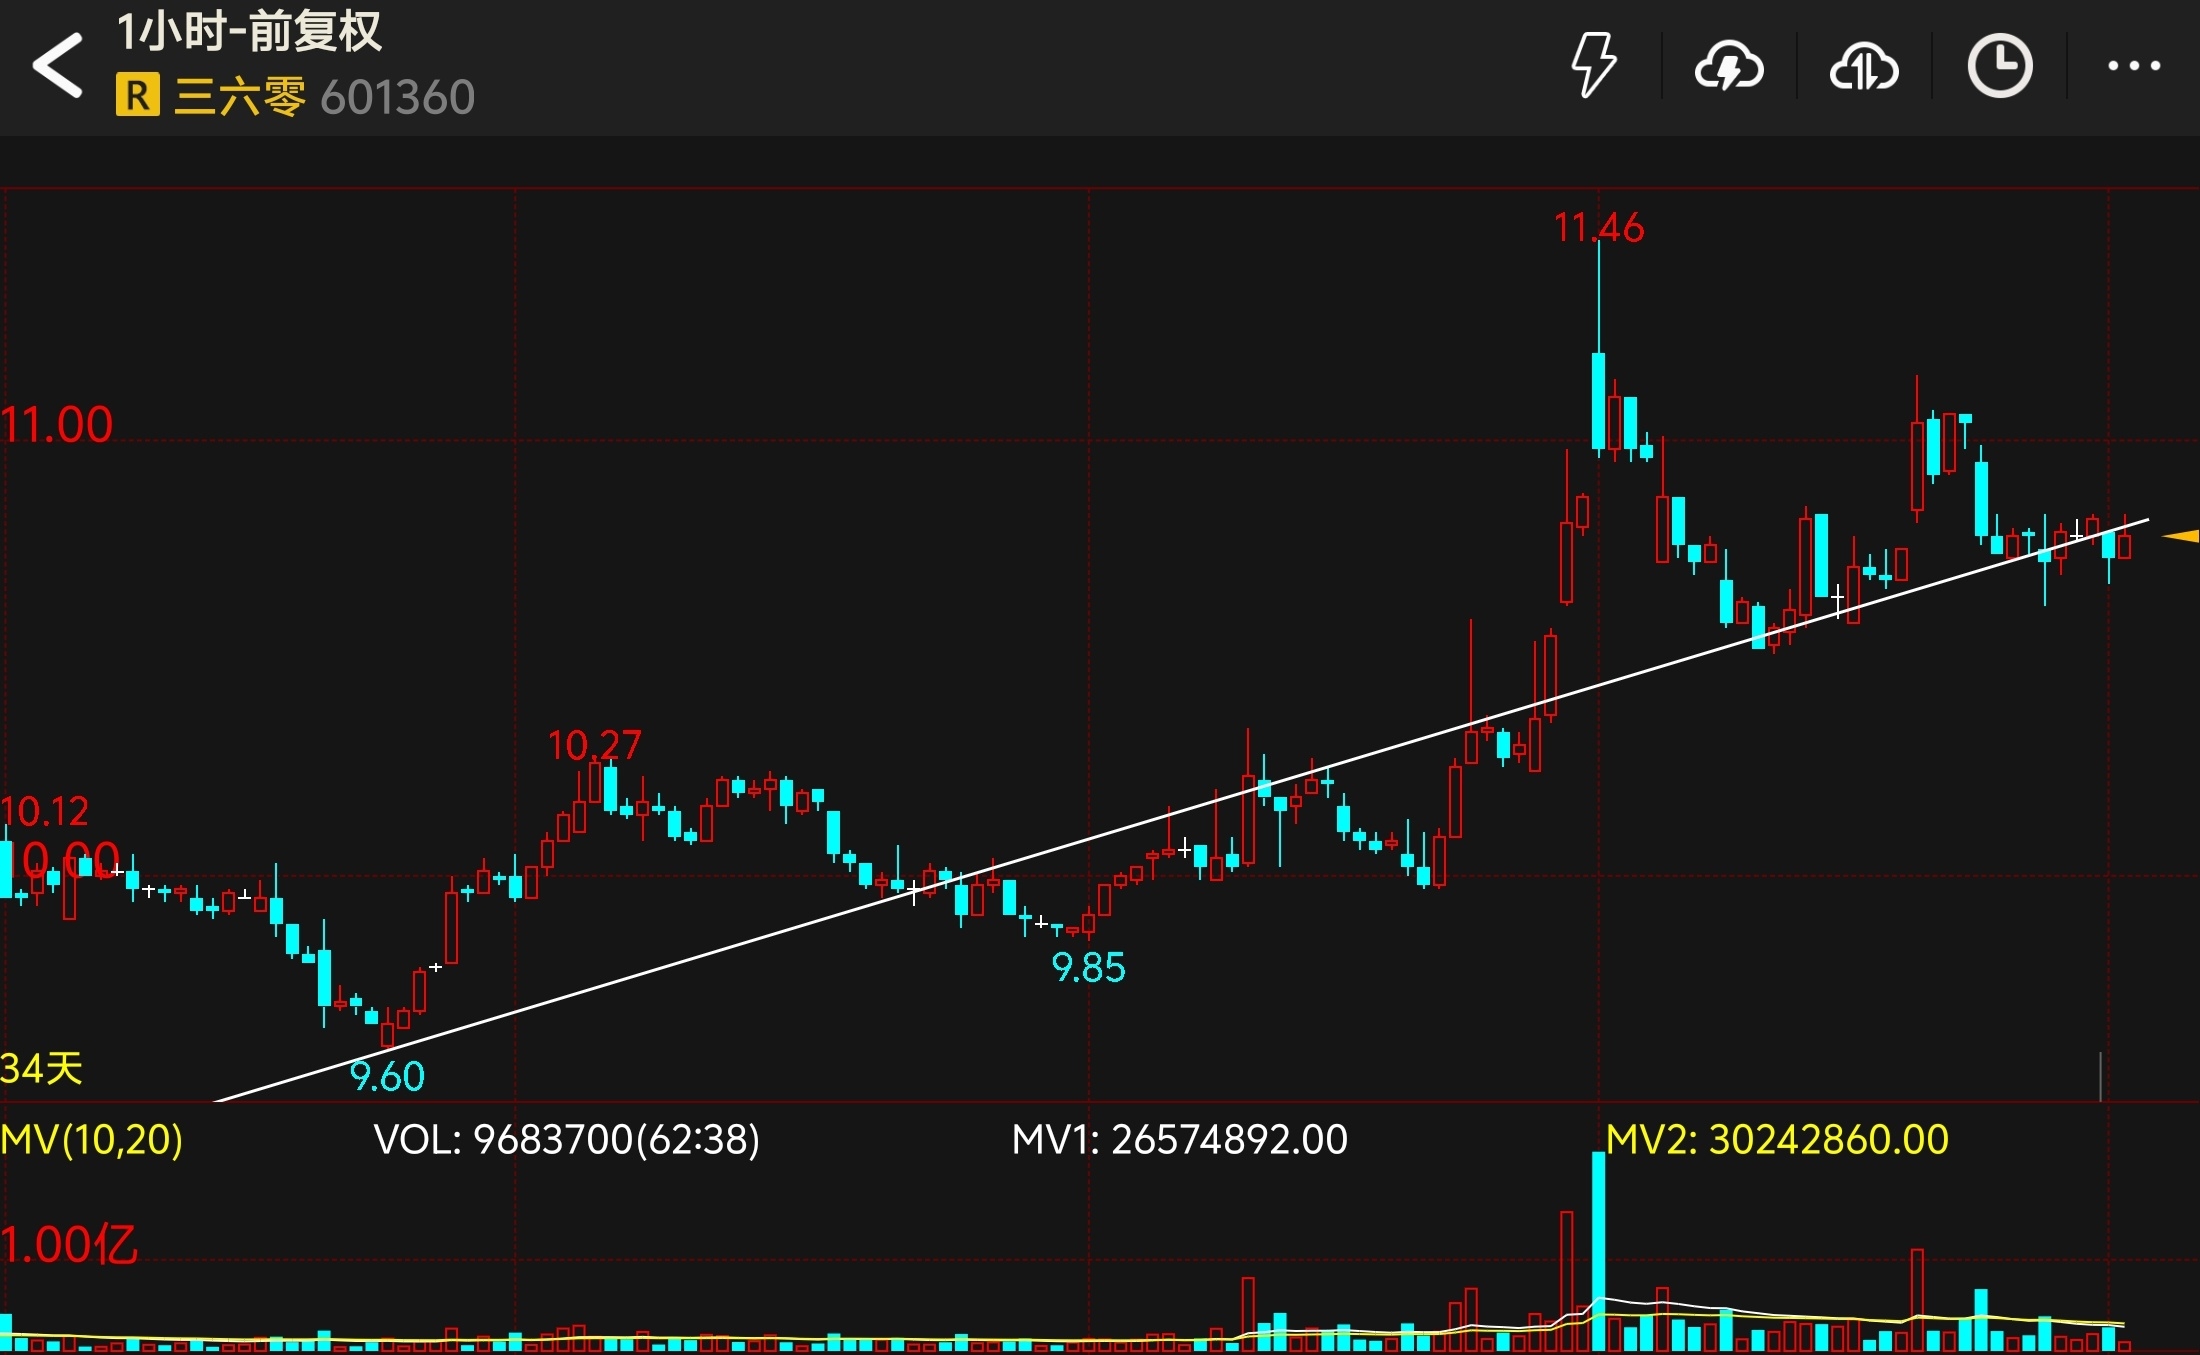The image size is (2200, 1355).
Task: Tap the orange current-price arrow marker
Action: tap(2180, 537)
